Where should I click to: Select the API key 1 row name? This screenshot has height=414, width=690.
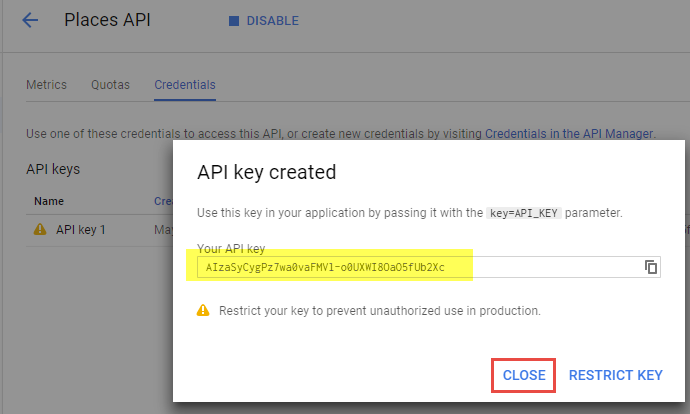[81, 230]
